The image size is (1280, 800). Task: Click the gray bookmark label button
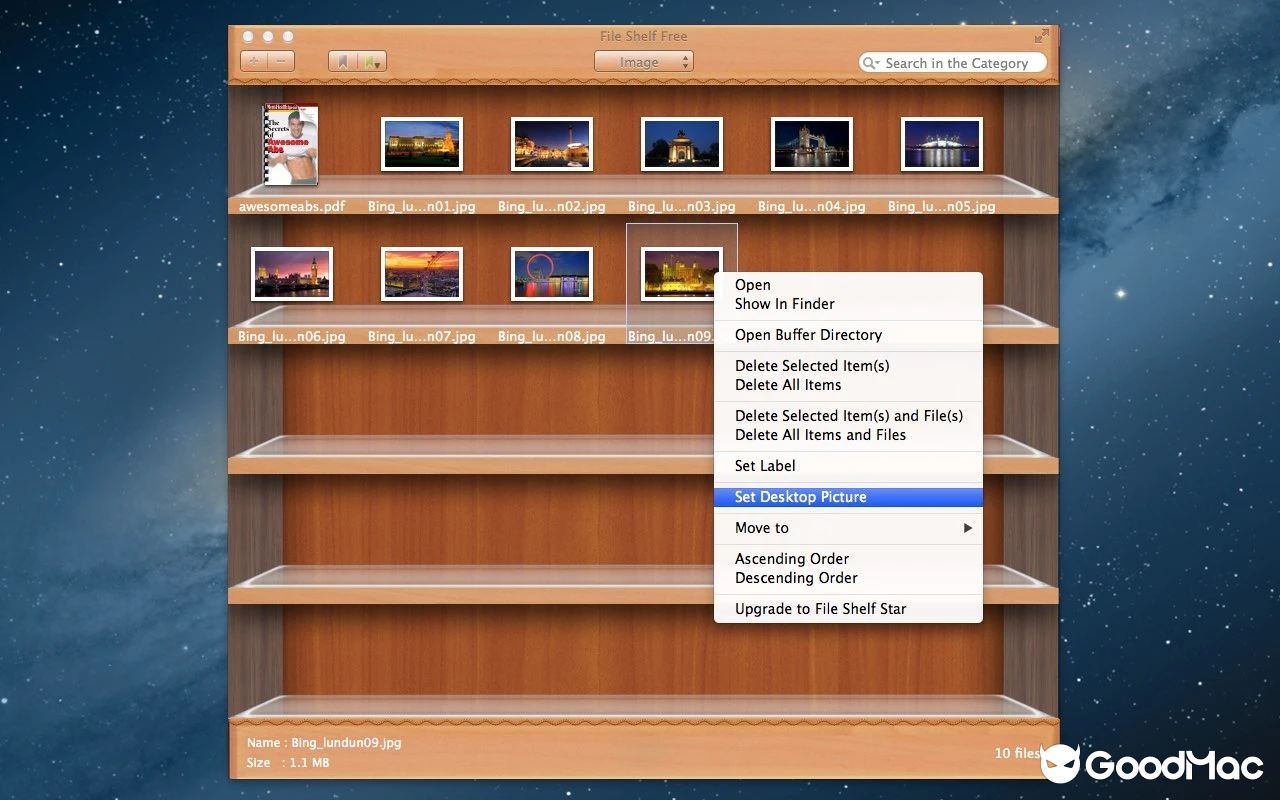(343, 61)
